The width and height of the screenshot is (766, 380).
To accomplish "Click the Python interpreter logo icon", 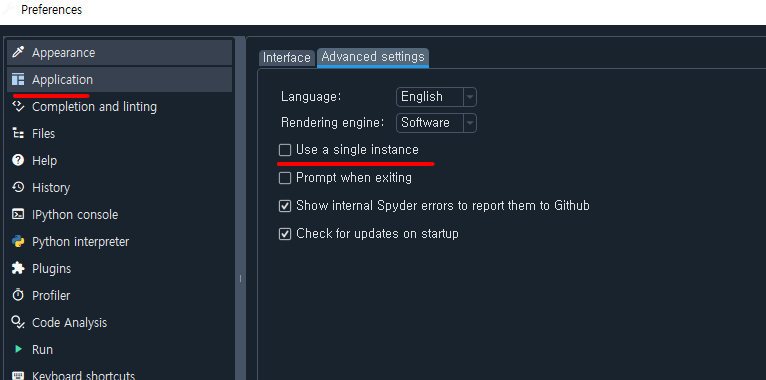I will (x=18, y=241).
